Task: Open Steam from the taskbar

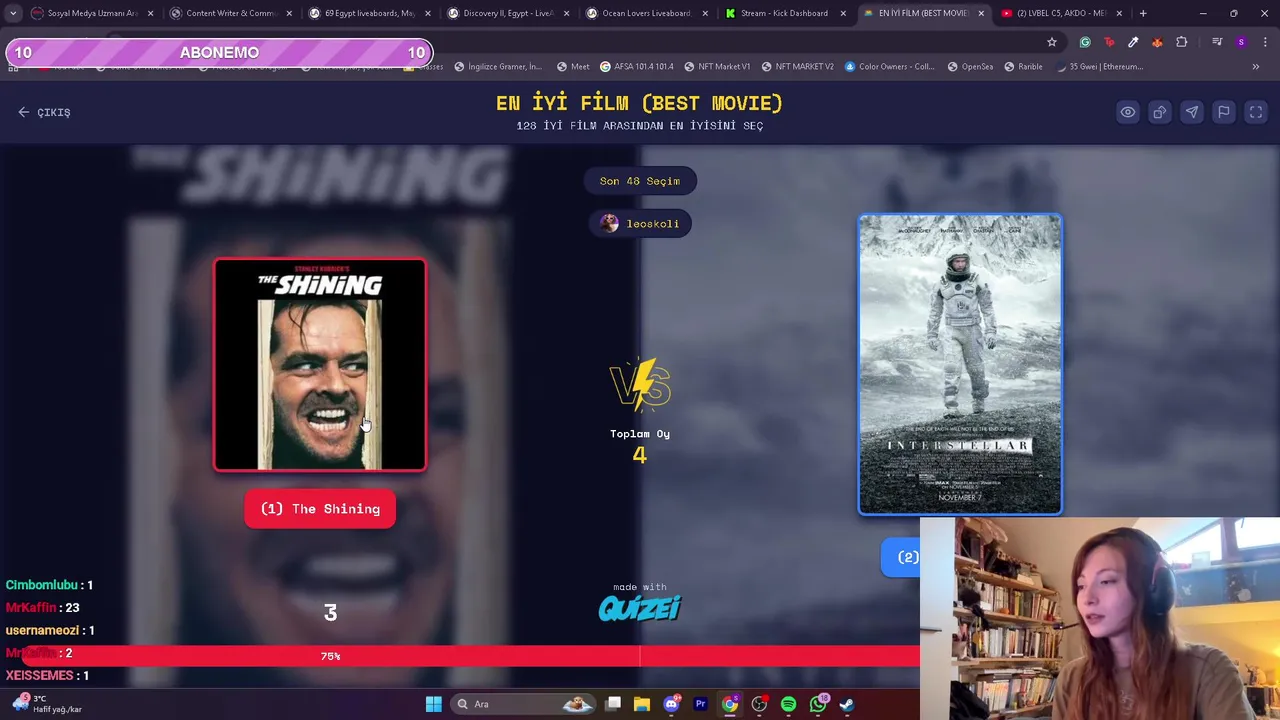Action: (847, 704)
